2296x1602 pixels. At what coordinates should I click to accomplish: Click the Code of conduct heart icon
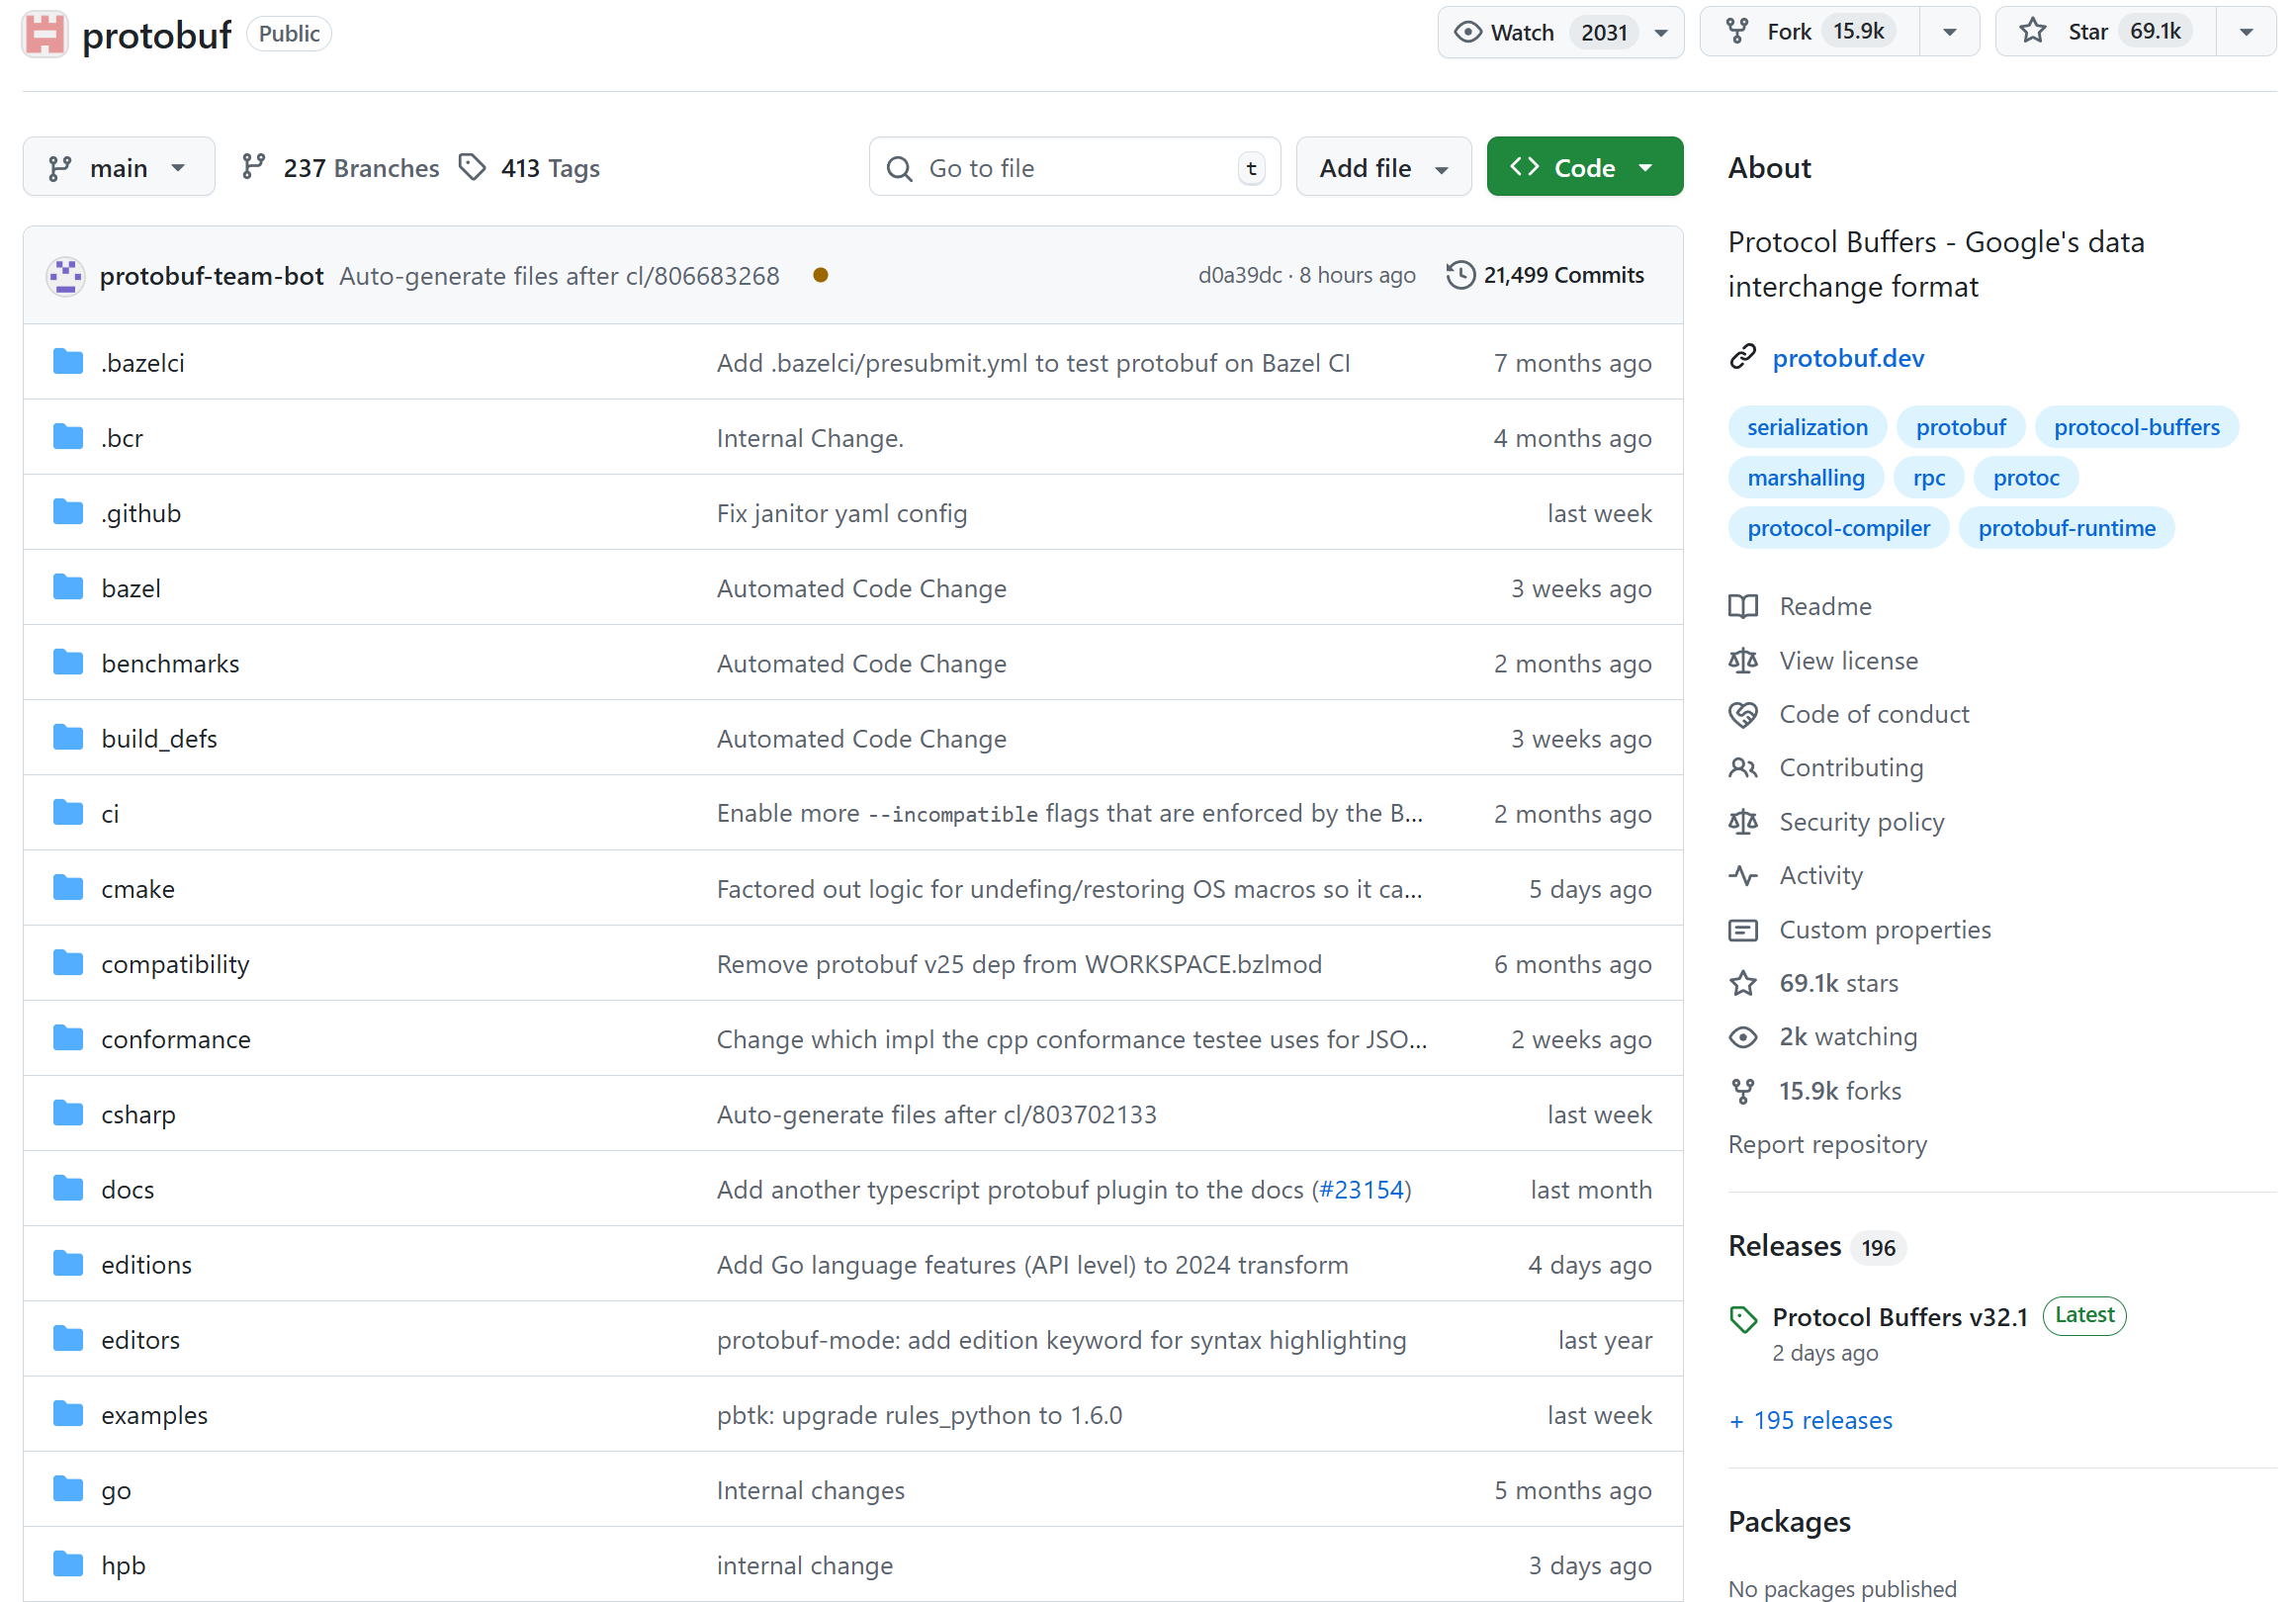1744,714
